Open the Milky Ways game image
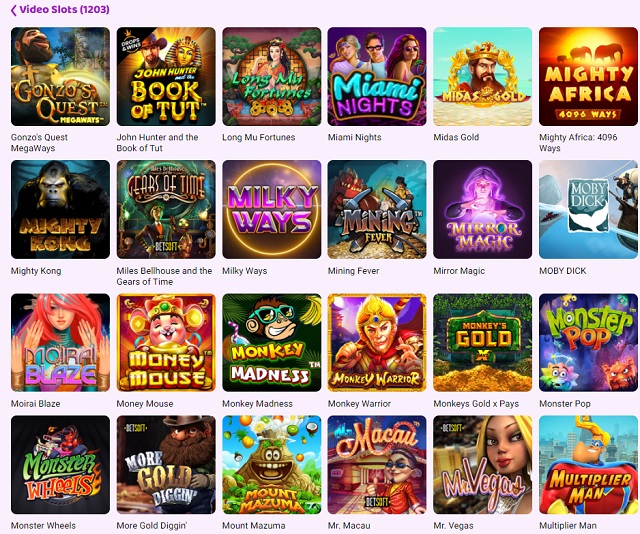640x534 pixels. point(272,209)
